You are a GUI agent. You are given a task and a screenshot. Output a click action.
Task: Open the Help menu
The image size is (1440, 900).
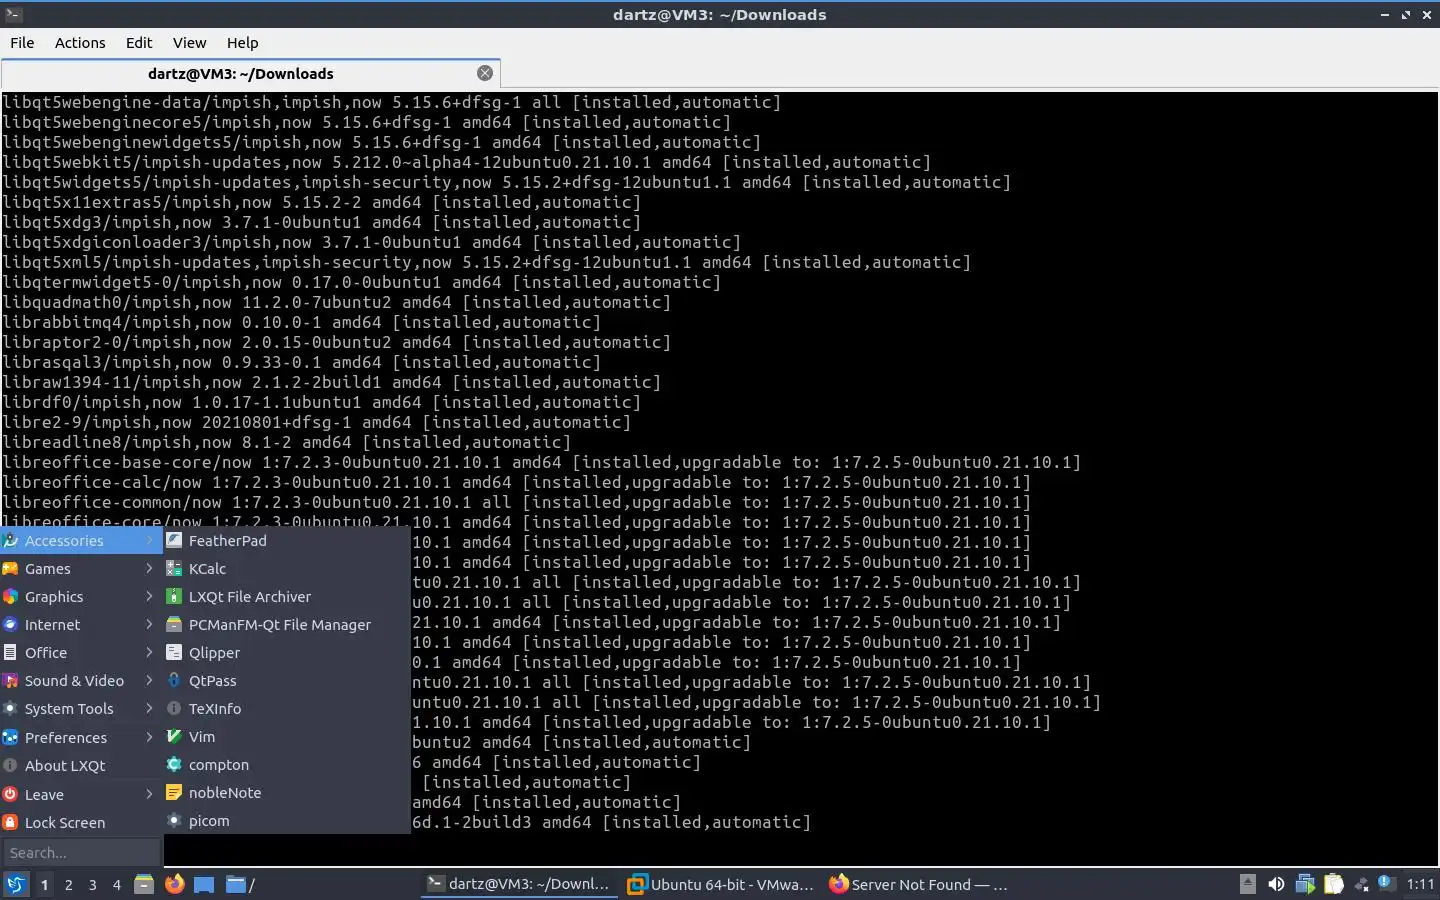242,42
